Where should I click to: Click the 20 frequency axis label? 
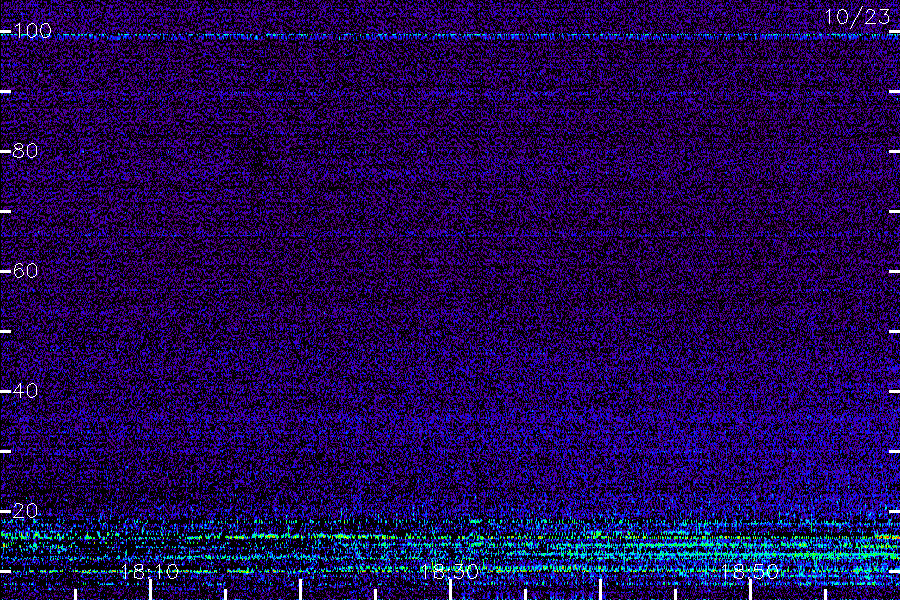click(x=25, y=511)
